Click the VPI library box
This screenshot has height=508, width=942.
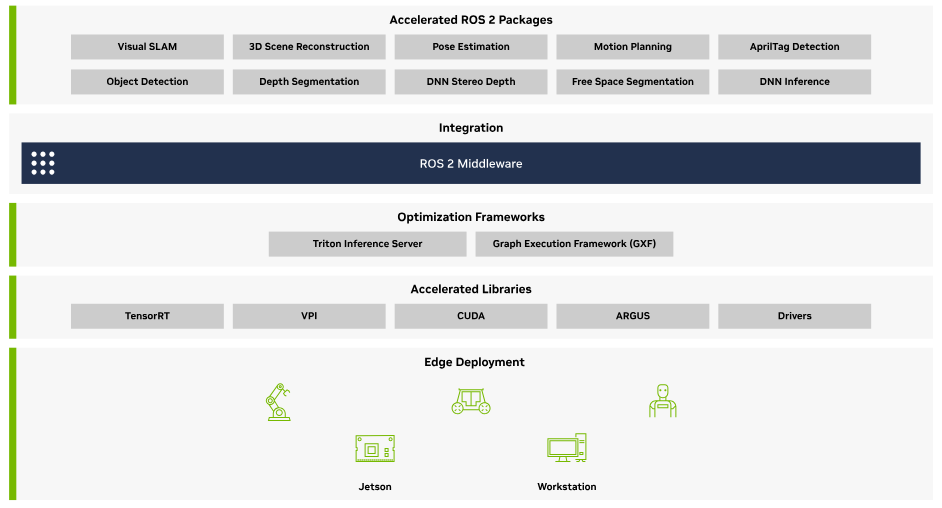click(x=309, y=316)
